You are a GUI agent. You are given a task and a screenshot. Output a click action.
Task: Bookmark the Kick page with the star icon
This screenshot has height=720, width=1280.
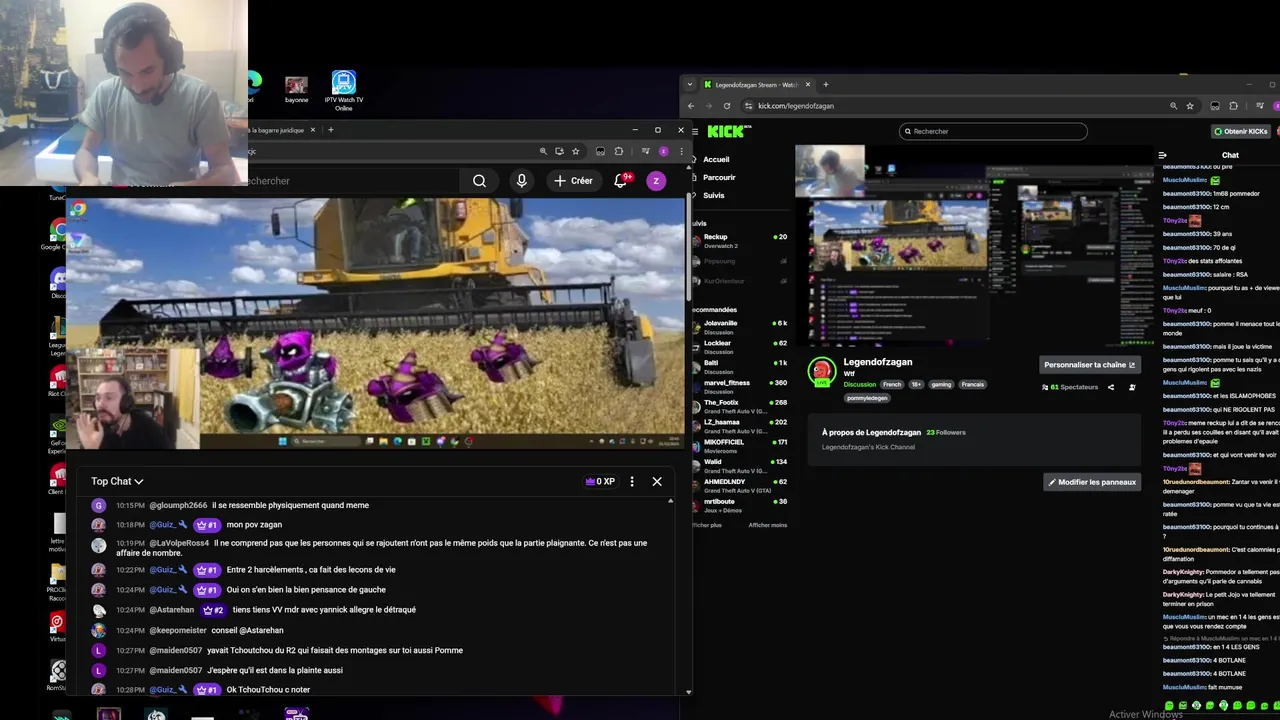1190,106
